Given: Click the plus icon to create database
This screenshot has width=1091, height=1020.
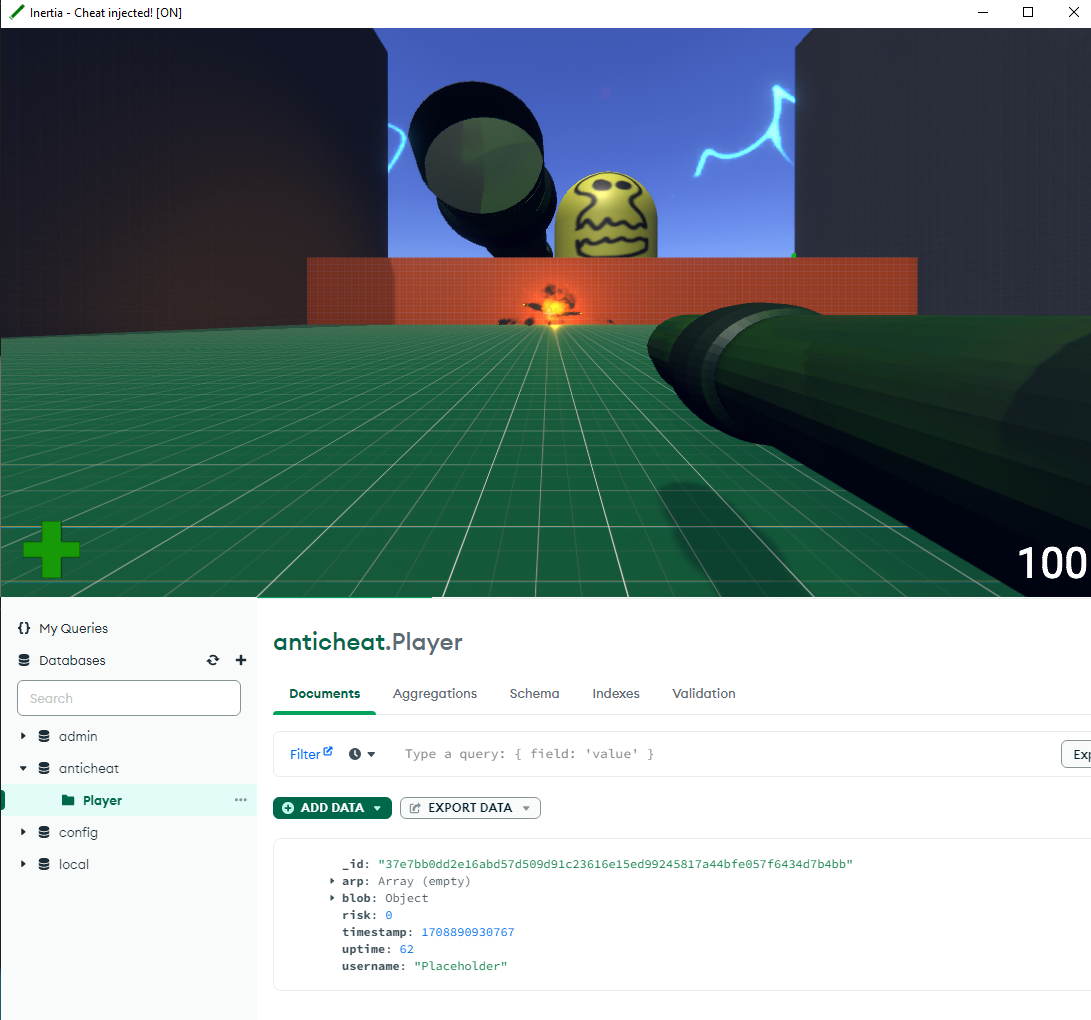Looking at the screenshot, I should [x=240, y=660].
